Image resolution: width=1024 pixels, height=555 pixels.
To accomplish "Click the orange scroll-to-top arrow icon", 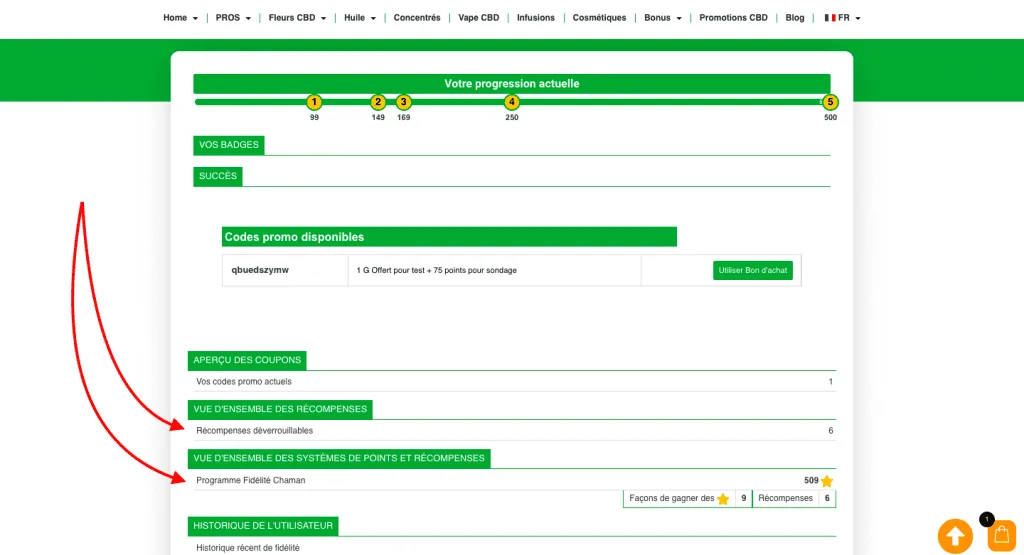I will point(954,536).
